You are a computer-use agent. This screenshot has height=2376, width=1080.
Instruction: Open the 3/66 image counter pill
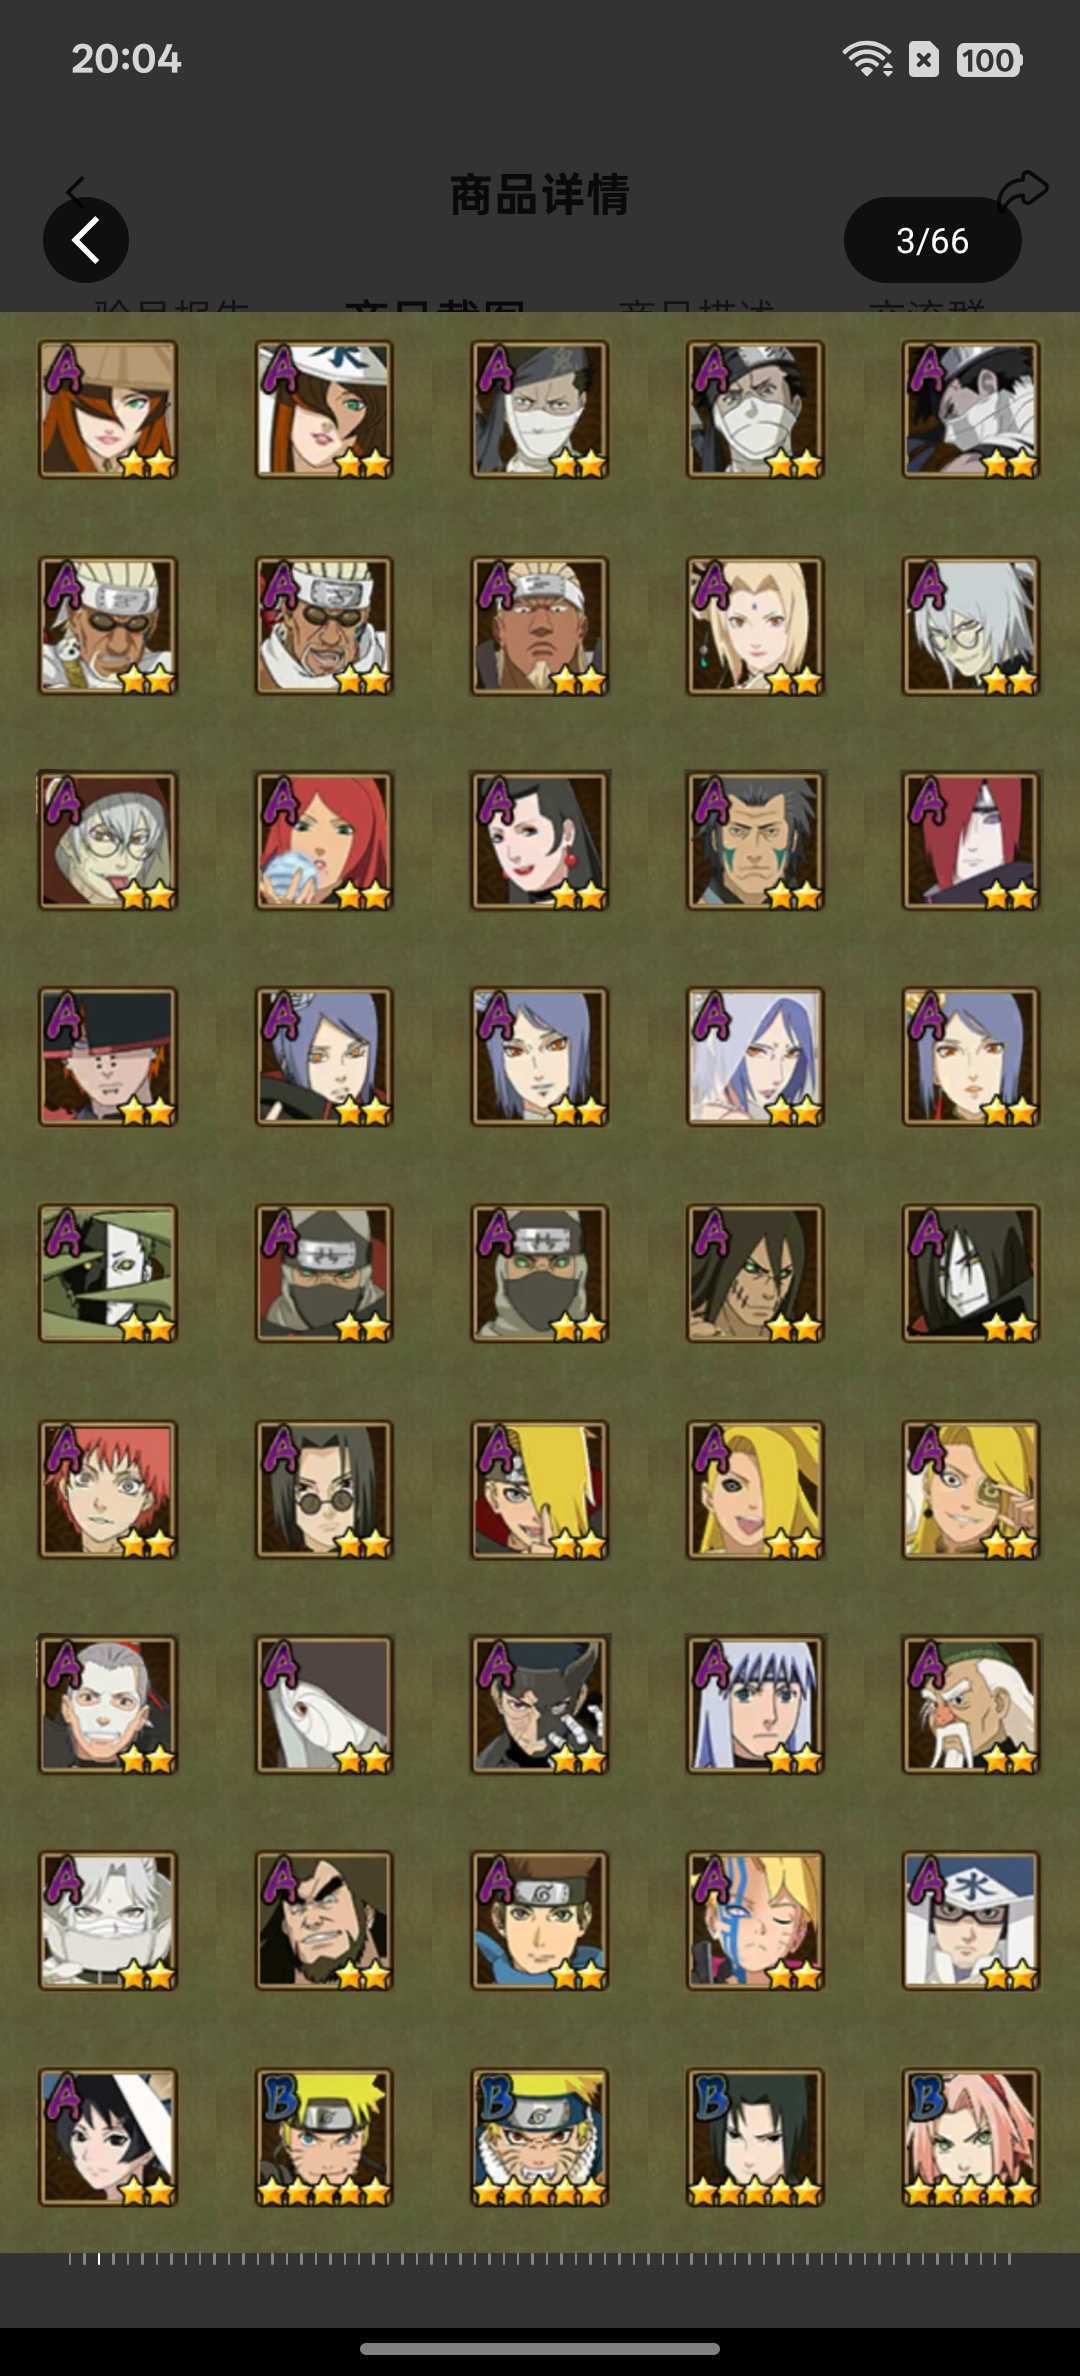tap(932, 240)
